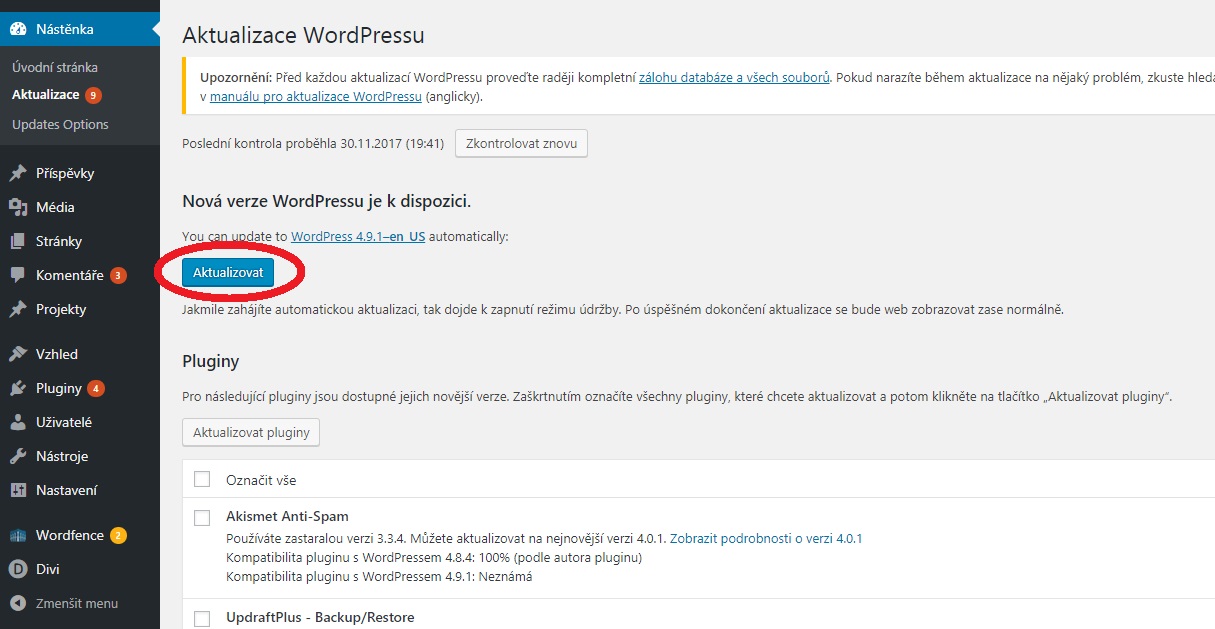Click the Wordfence shield icon
1215x629 pixels.
click(x=18, y=535)
